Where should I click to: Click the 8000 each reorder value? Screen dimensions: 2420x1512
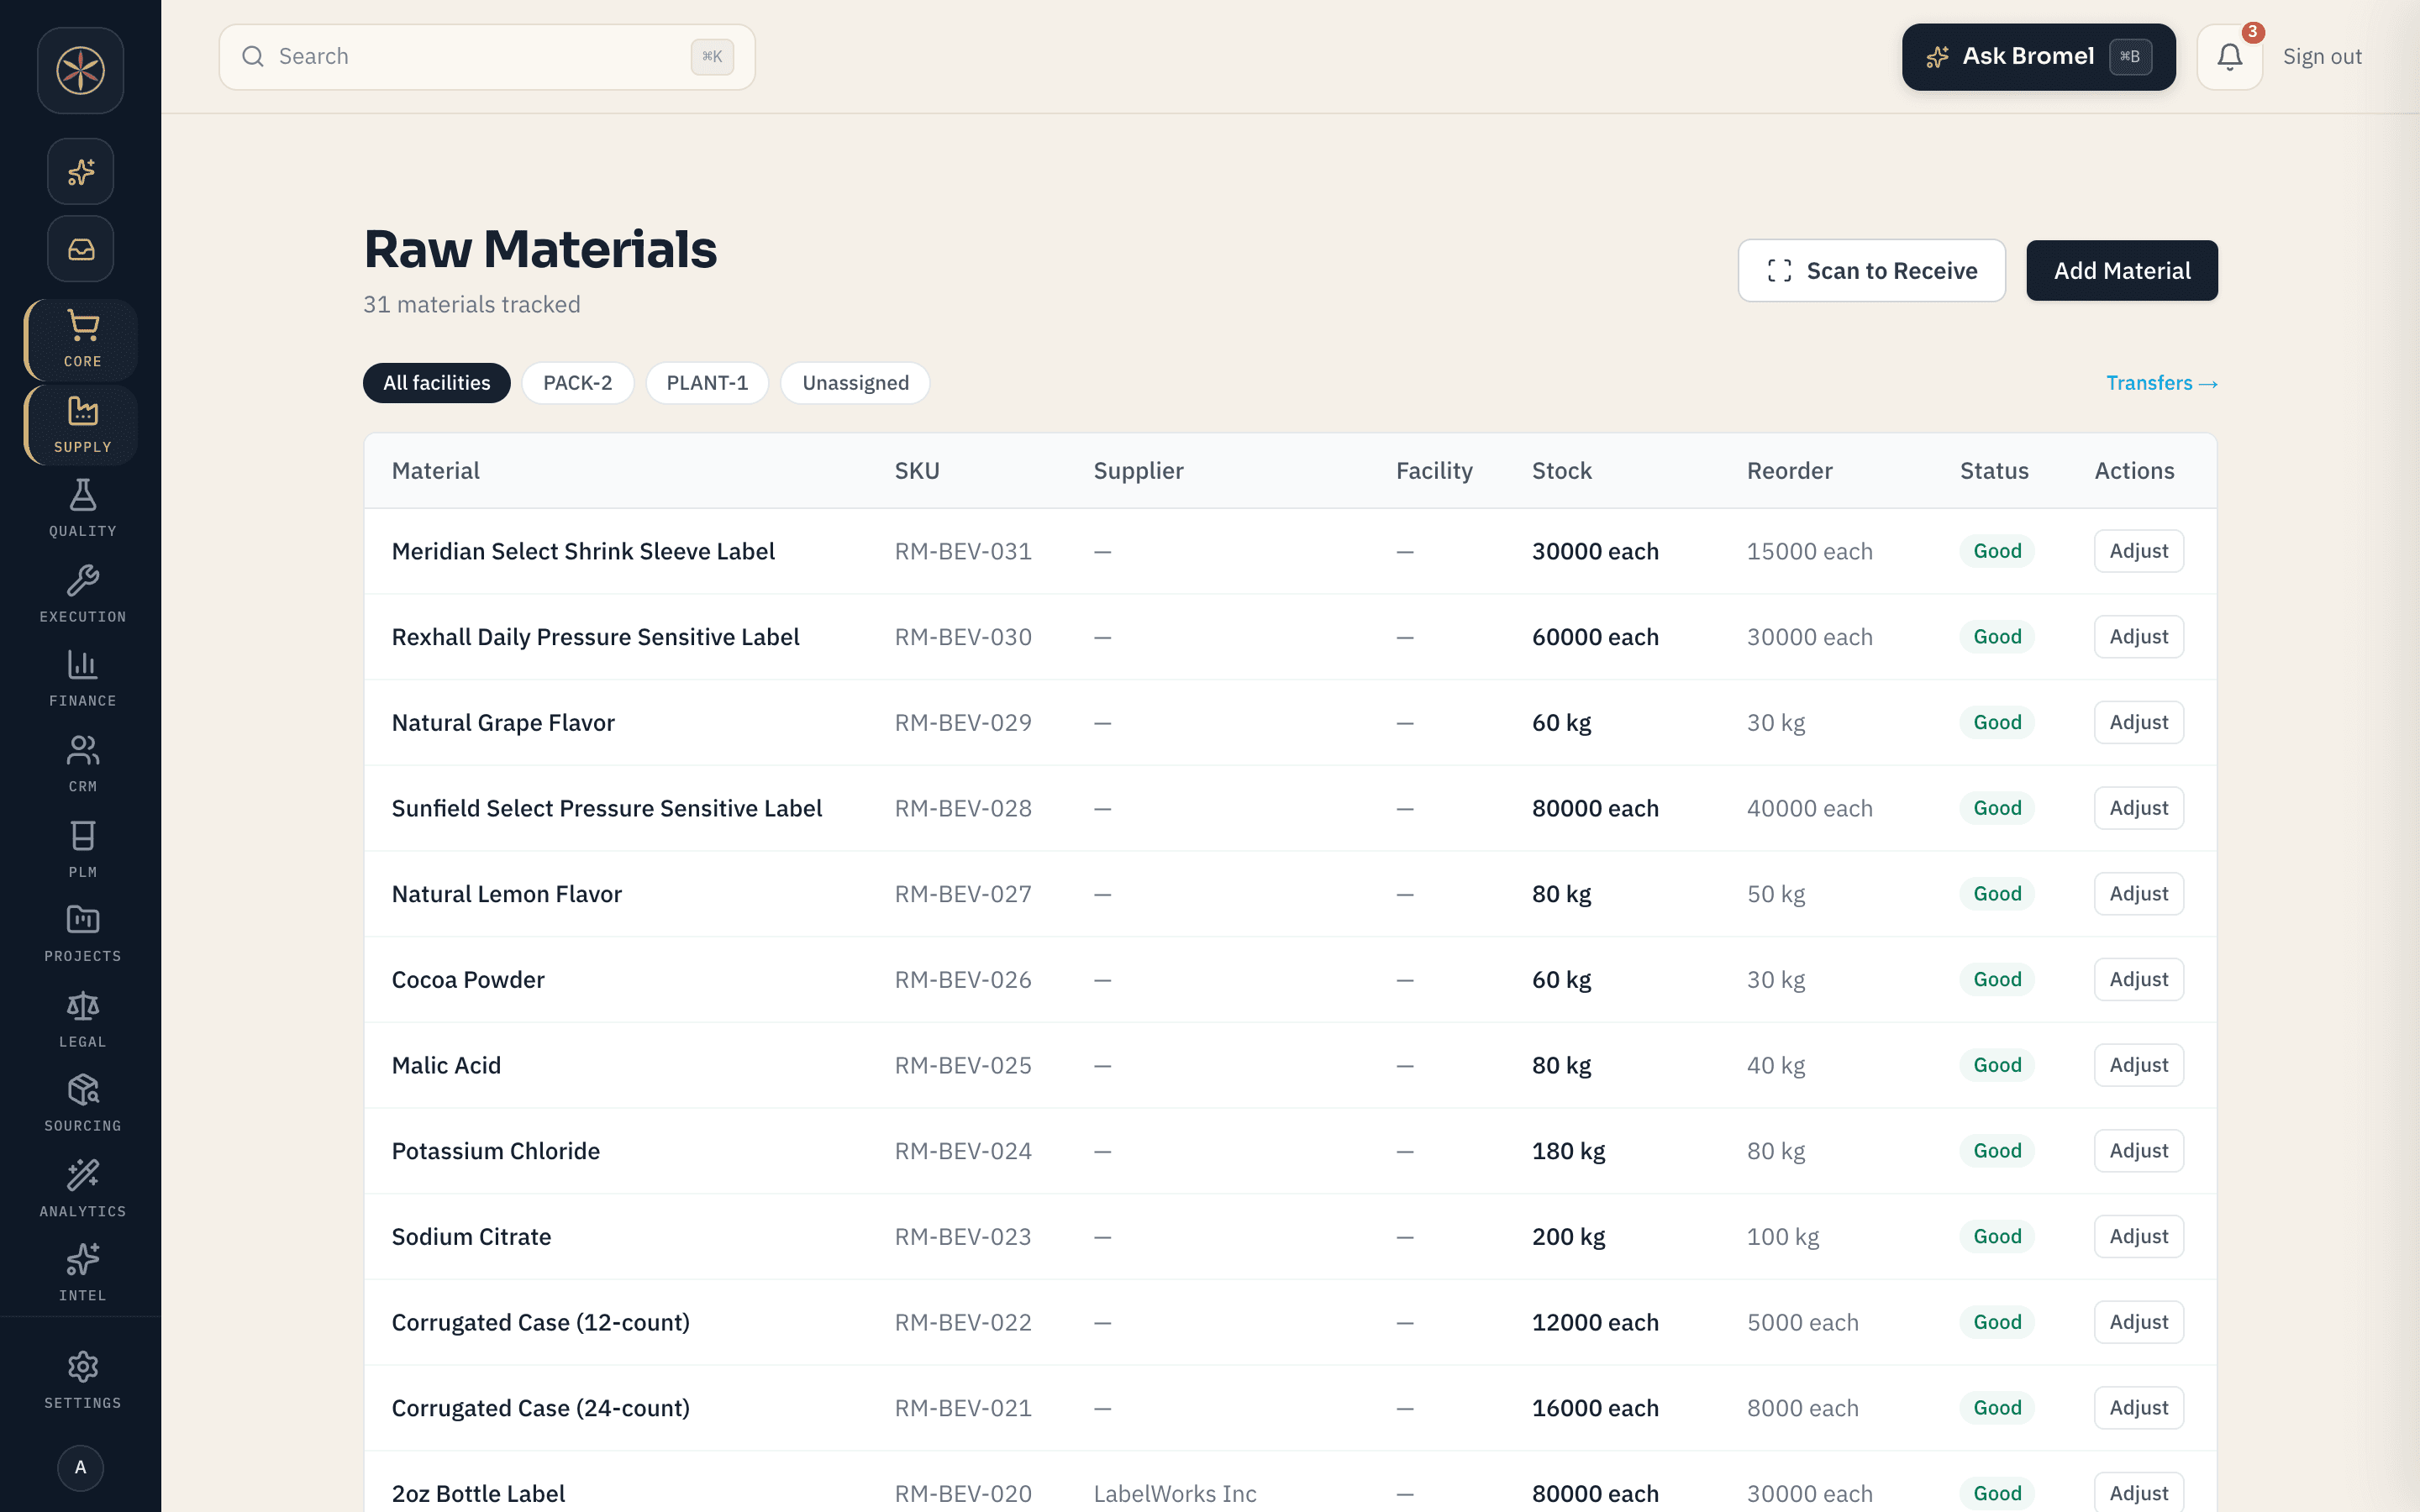[1802, 1409]
